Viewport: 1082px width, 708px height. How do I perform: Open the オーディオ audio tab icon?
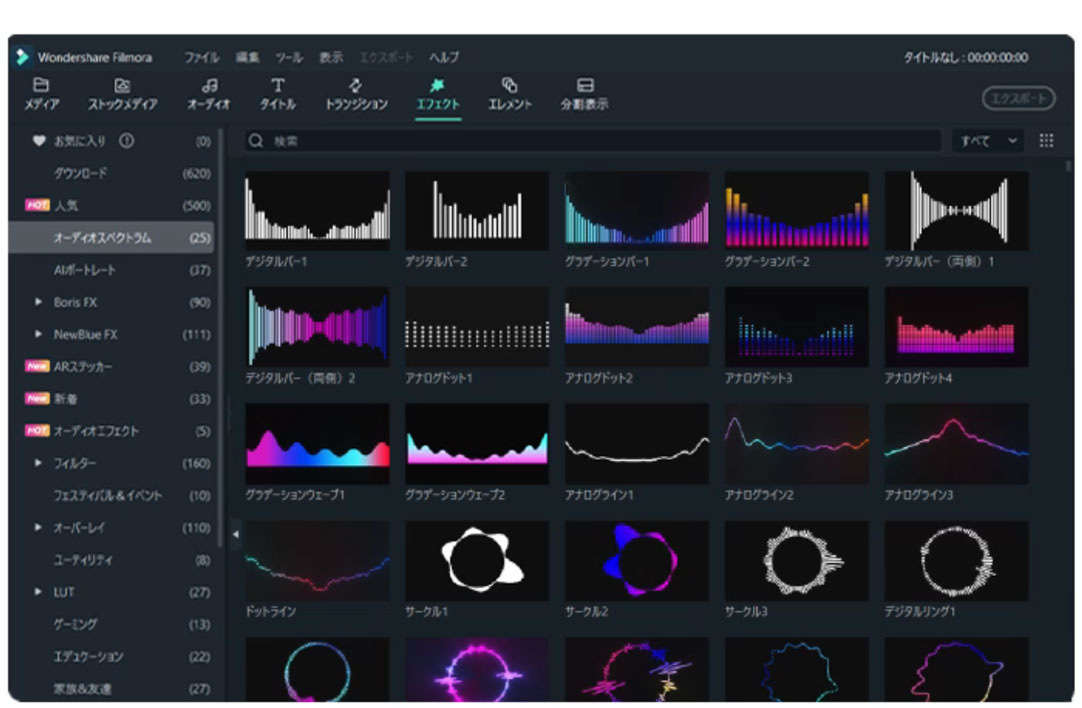[209, 86]
